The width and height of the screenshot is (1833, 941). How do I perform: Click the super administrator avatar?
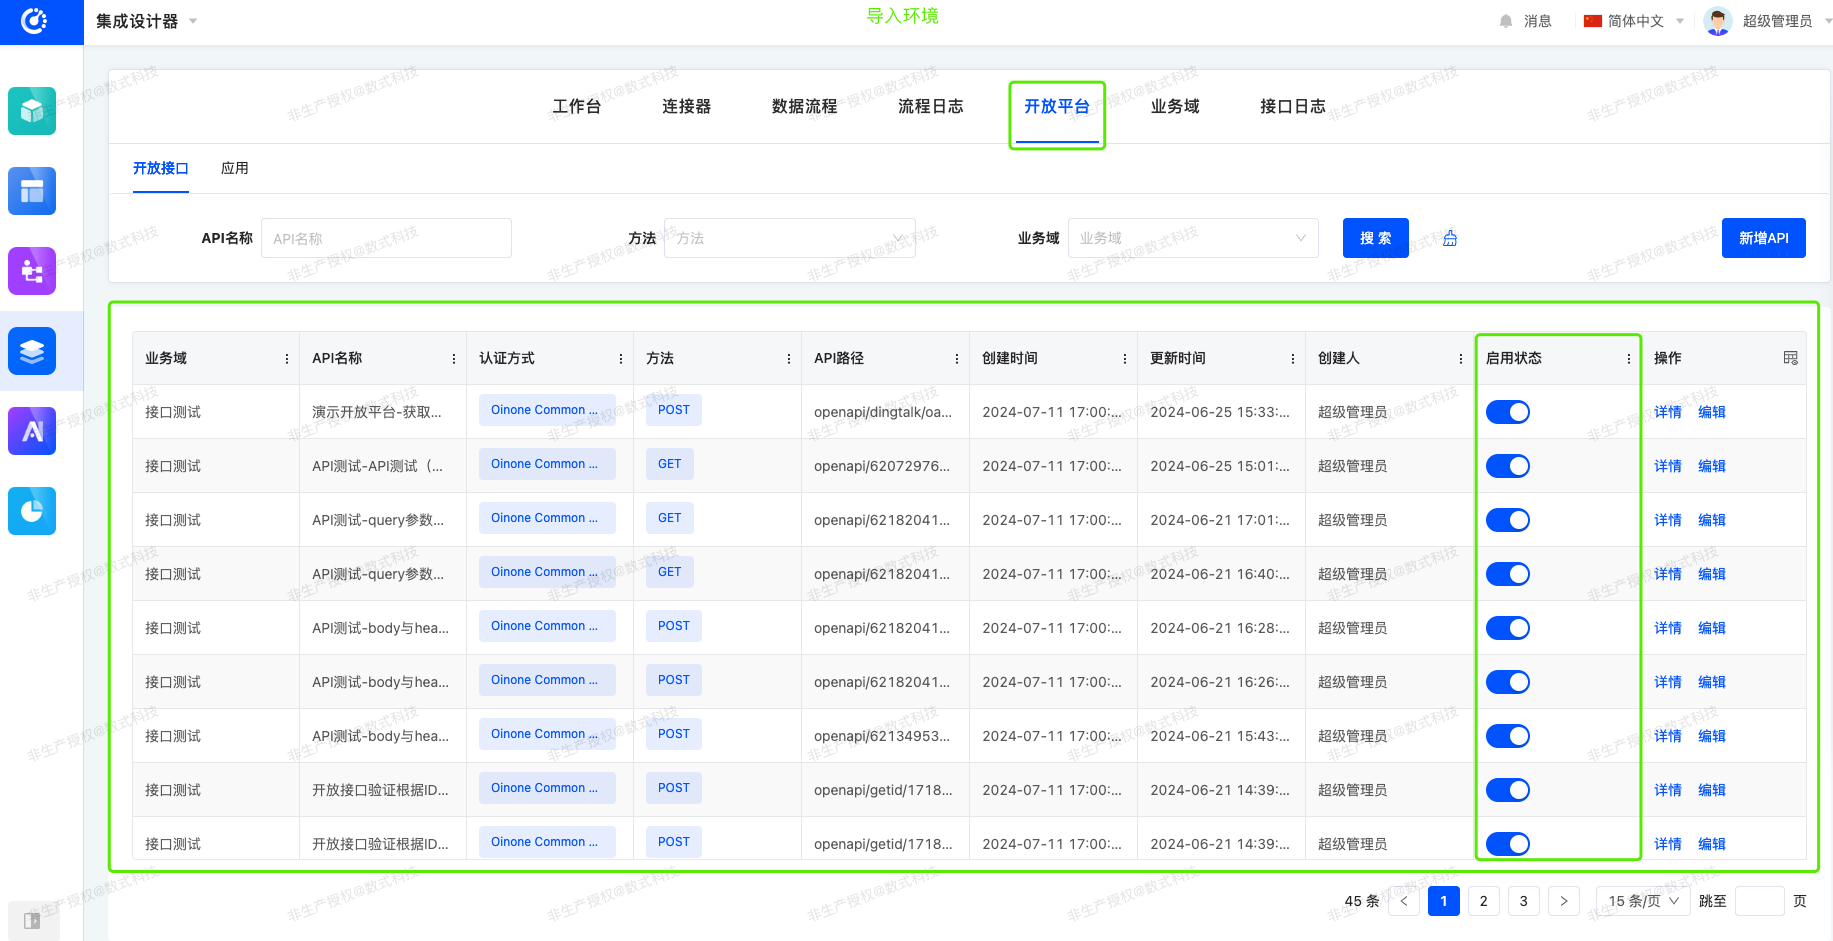1718,21
